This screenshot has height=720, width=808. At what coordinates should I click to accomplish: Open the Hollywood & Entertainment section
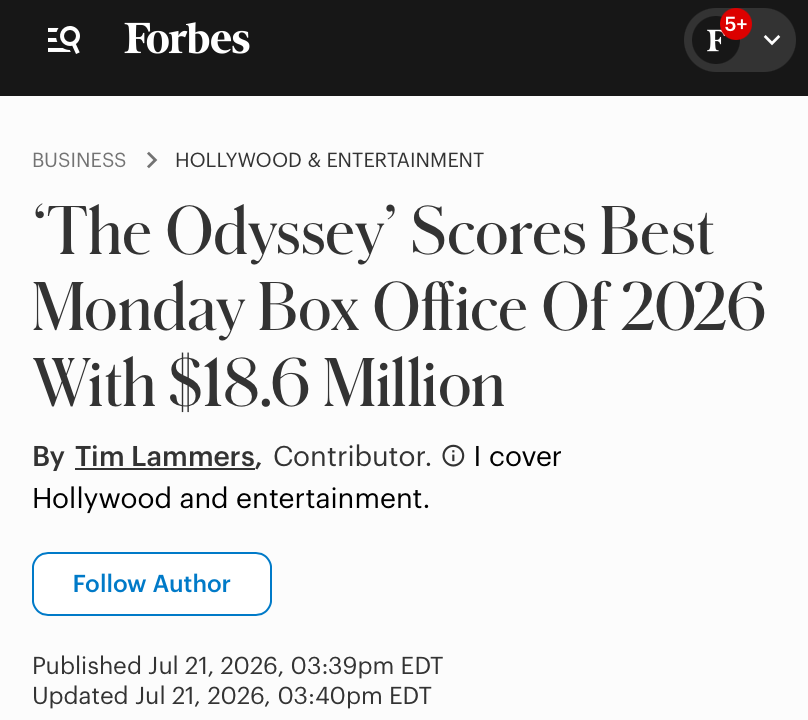(329, 160)
